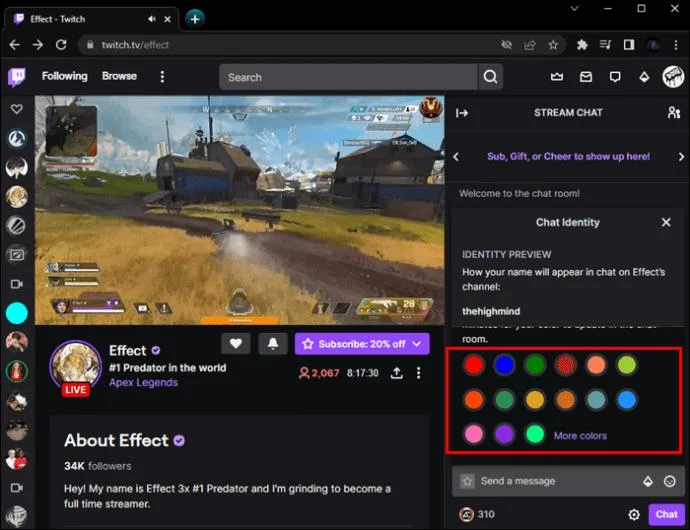Go to the Following tab

pyautogui.click(x=65, y=76)
